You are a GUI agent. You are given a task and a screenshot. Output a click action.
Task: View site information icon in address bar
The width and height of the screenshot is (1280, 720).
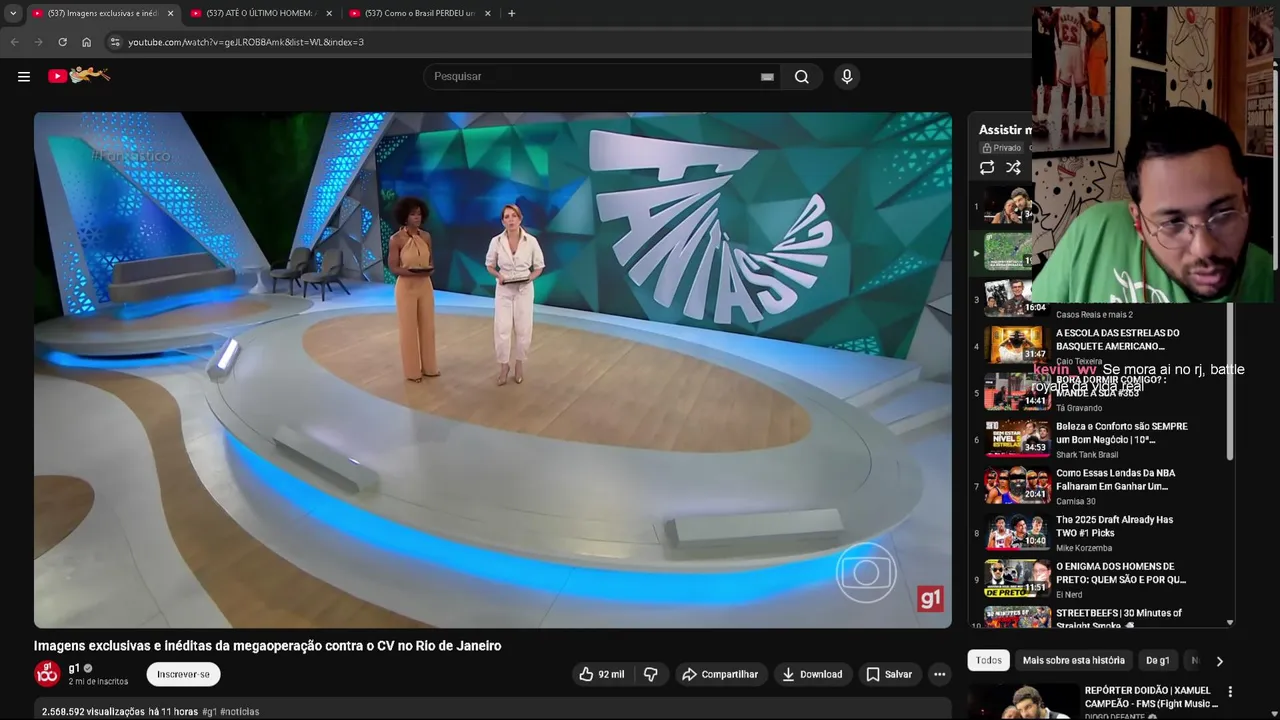pos(115,42)
